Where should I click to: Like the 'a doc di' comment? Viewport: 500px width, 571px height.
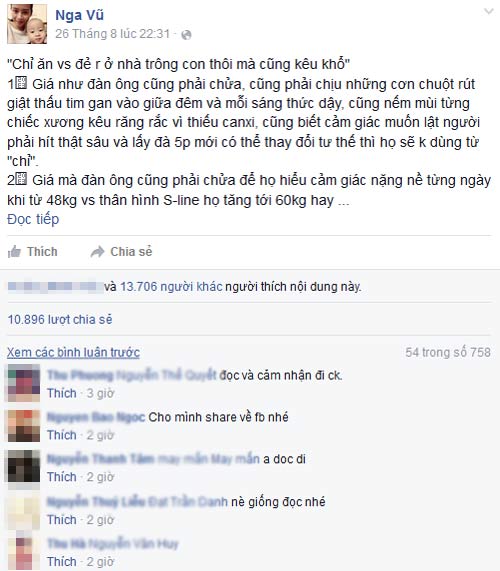pyautogui.click(x=62, y=477)
